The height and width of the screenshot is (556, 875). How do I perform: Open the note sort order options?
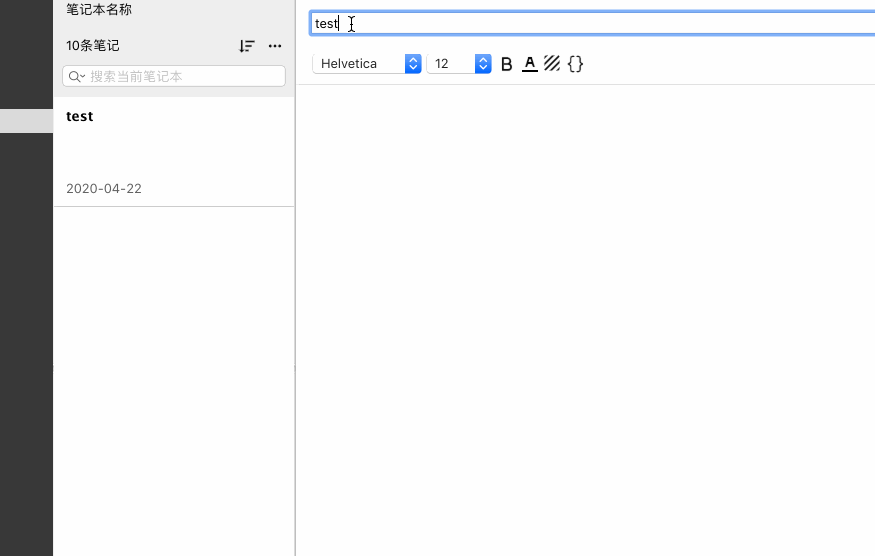tap(247, 46)
